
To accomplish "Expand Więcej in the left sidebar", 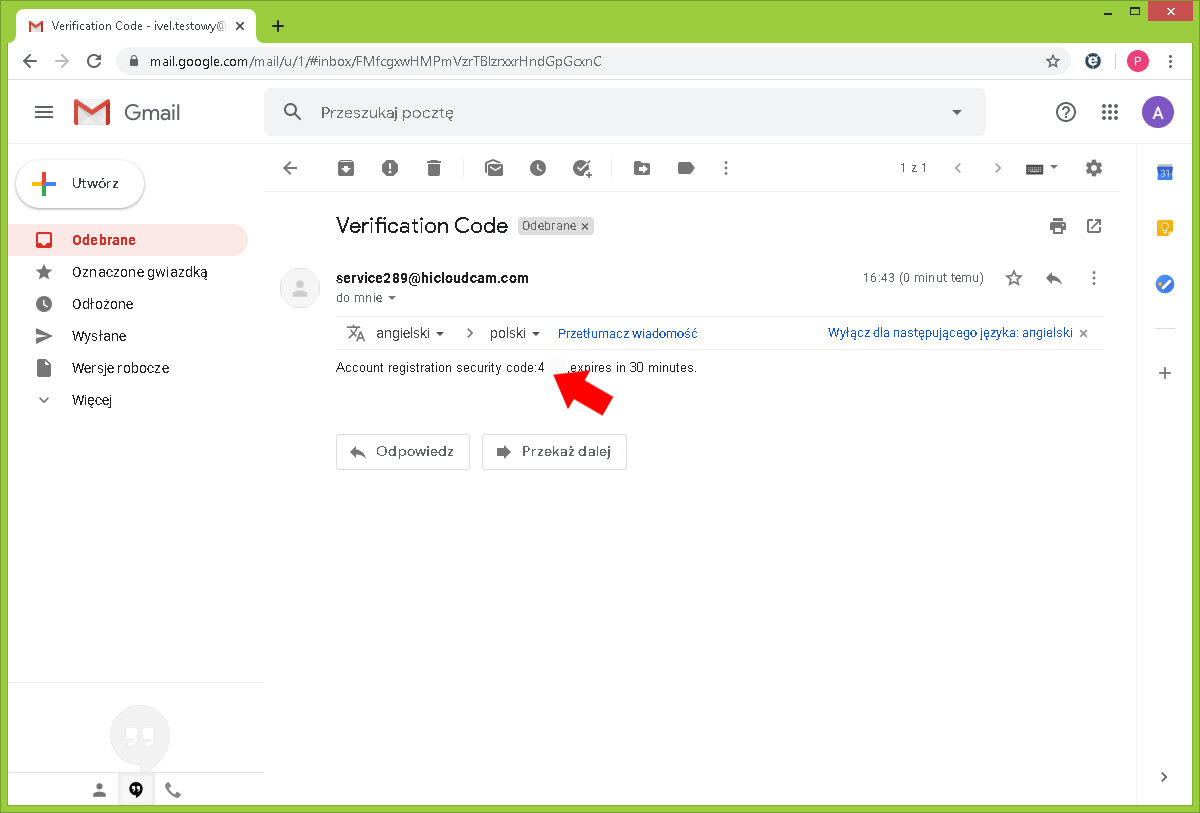I will coord(91,400).
